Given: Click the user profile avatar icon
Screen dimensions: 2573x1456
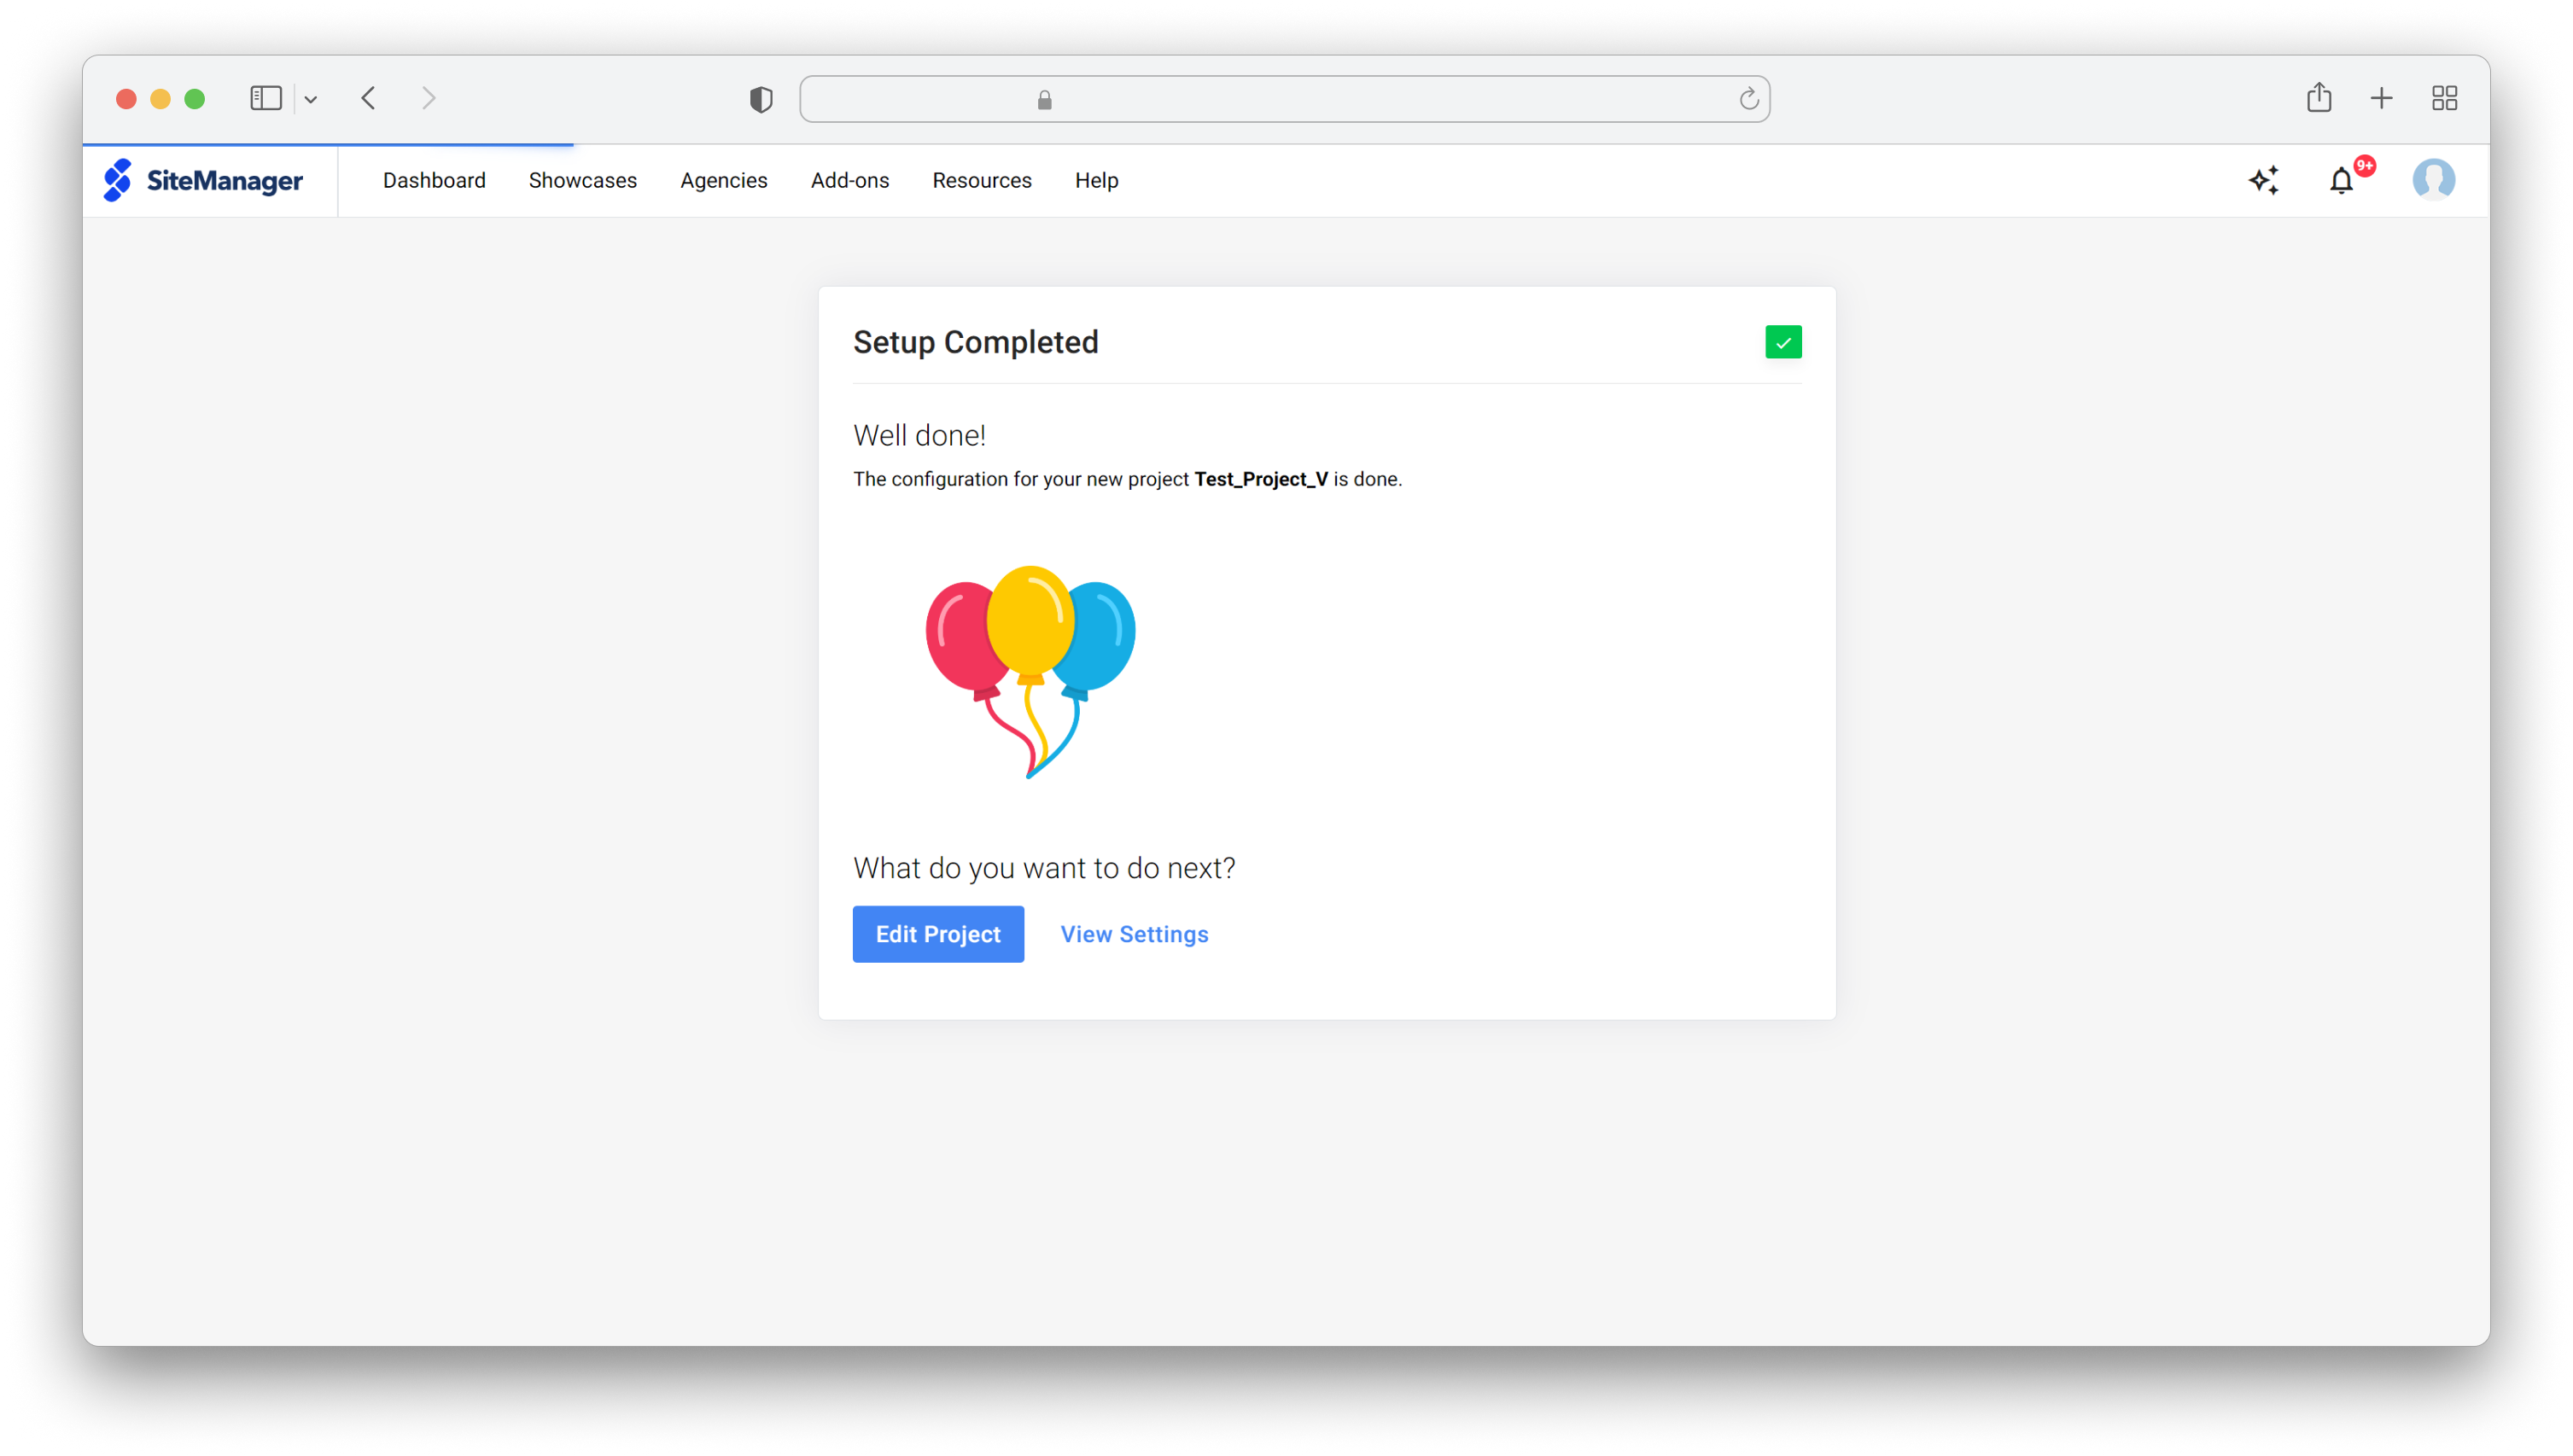Looking at the screenshot, I should [x=2436, y=178].
